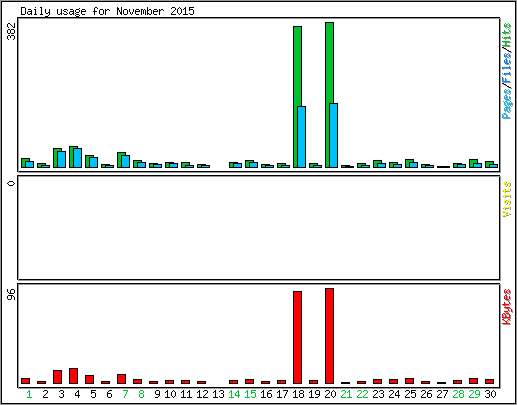
Task: Click the red 'KBytes' legend label
Action: click(x=507, y=307)
